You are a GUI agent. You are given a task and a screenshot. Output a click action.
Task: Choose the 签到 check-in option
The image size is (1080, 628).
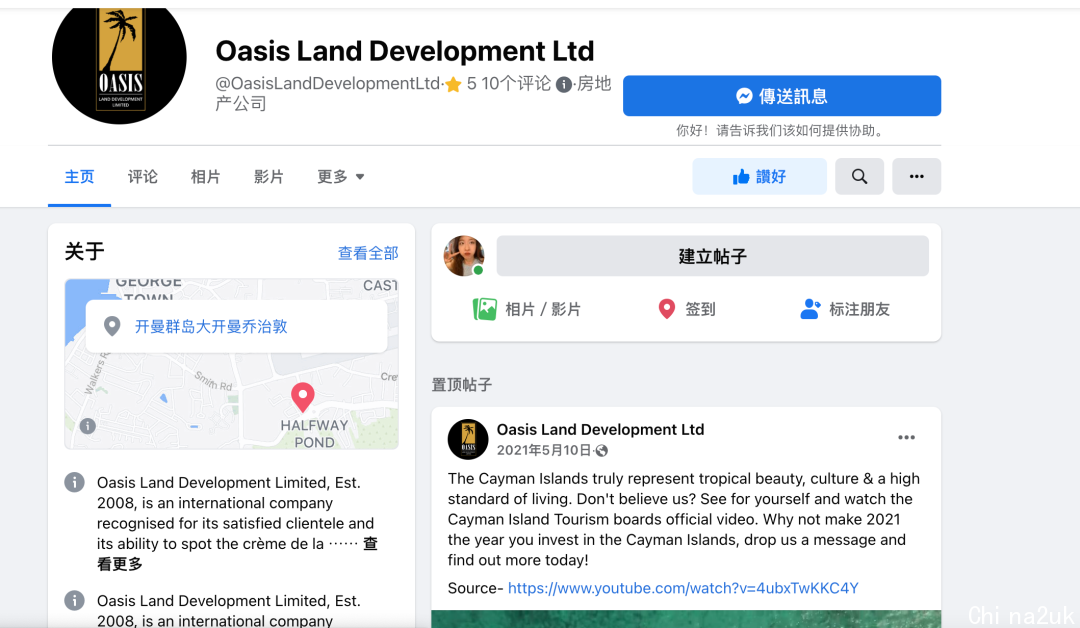click(x=687, y=309)
